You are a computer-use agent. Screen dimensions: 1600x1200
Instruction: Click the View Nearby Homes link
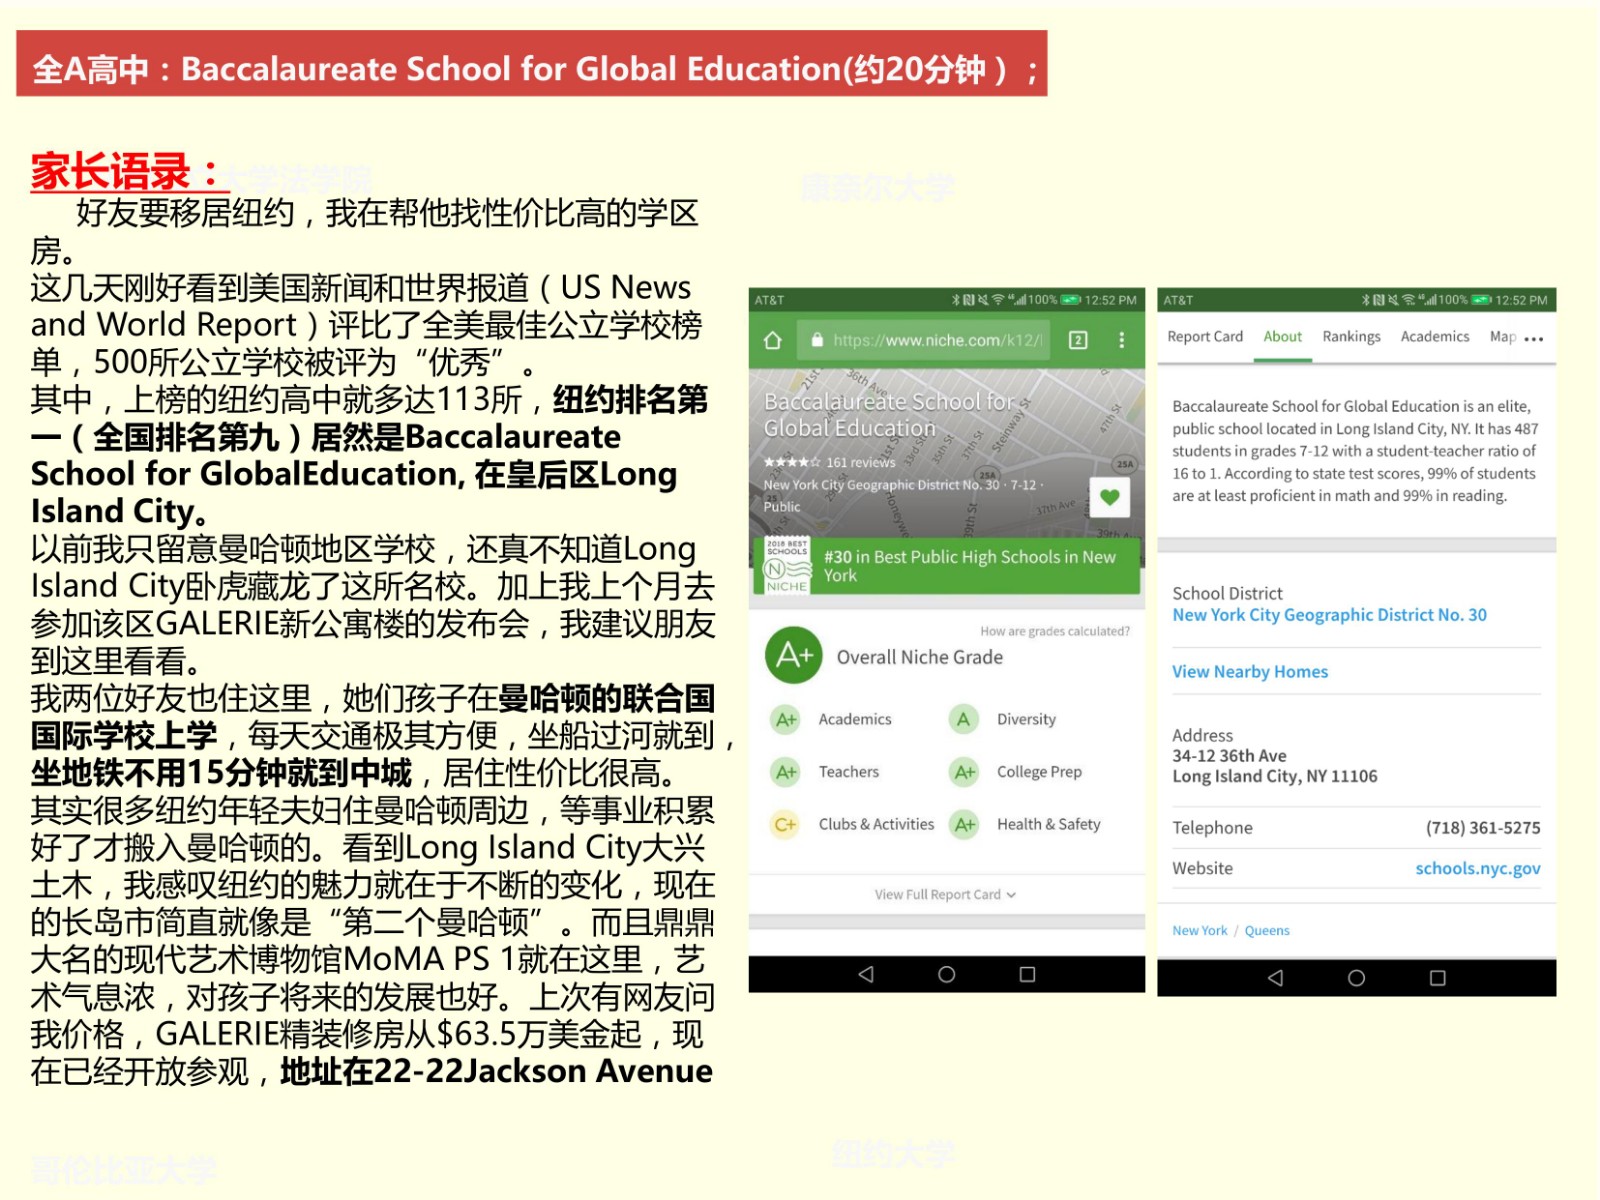[x=1250, y=672]
